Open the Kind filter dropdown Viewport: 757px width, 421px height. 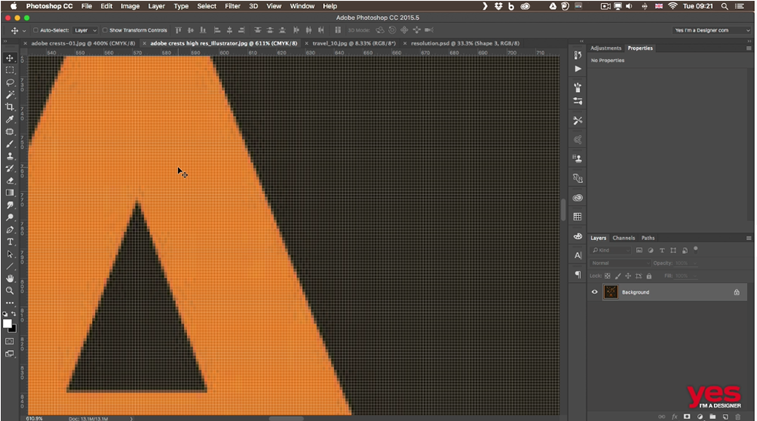point(611,250)
